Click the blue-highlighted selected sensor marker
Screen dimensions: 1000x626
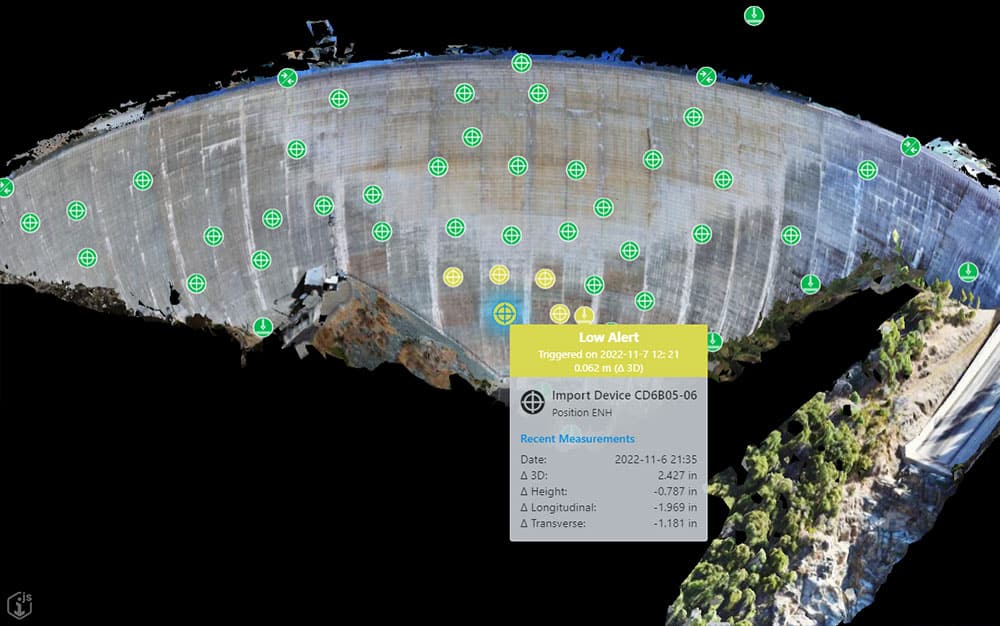[x=503, y=313]
